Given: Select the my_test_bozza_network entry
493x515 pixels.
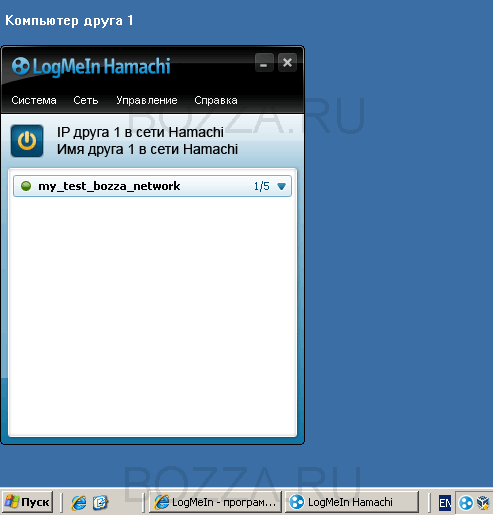Looking at the screenshot, I should 153,186.
